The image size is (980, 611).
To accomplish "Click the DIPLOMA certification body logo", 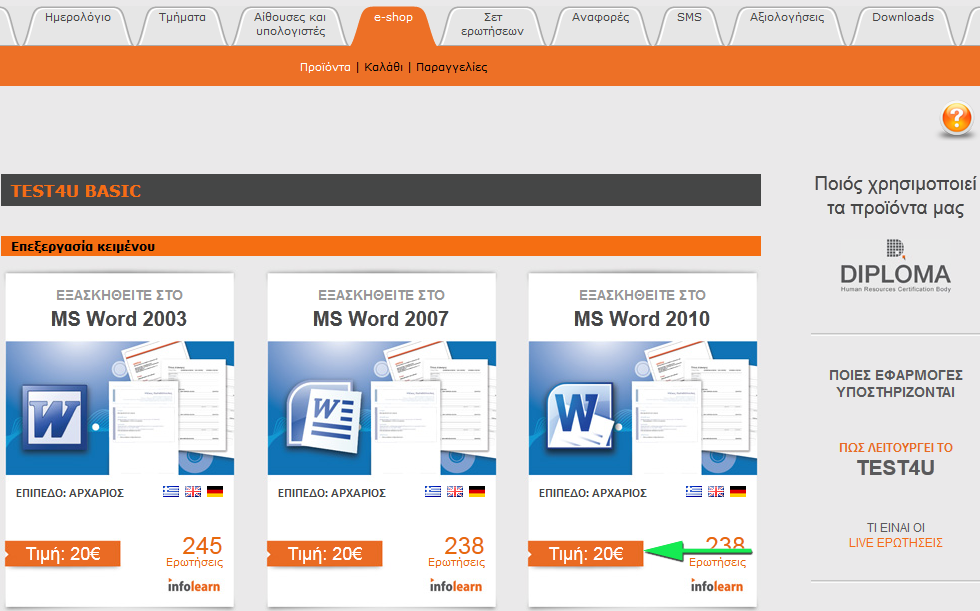I will click(895, 267).
